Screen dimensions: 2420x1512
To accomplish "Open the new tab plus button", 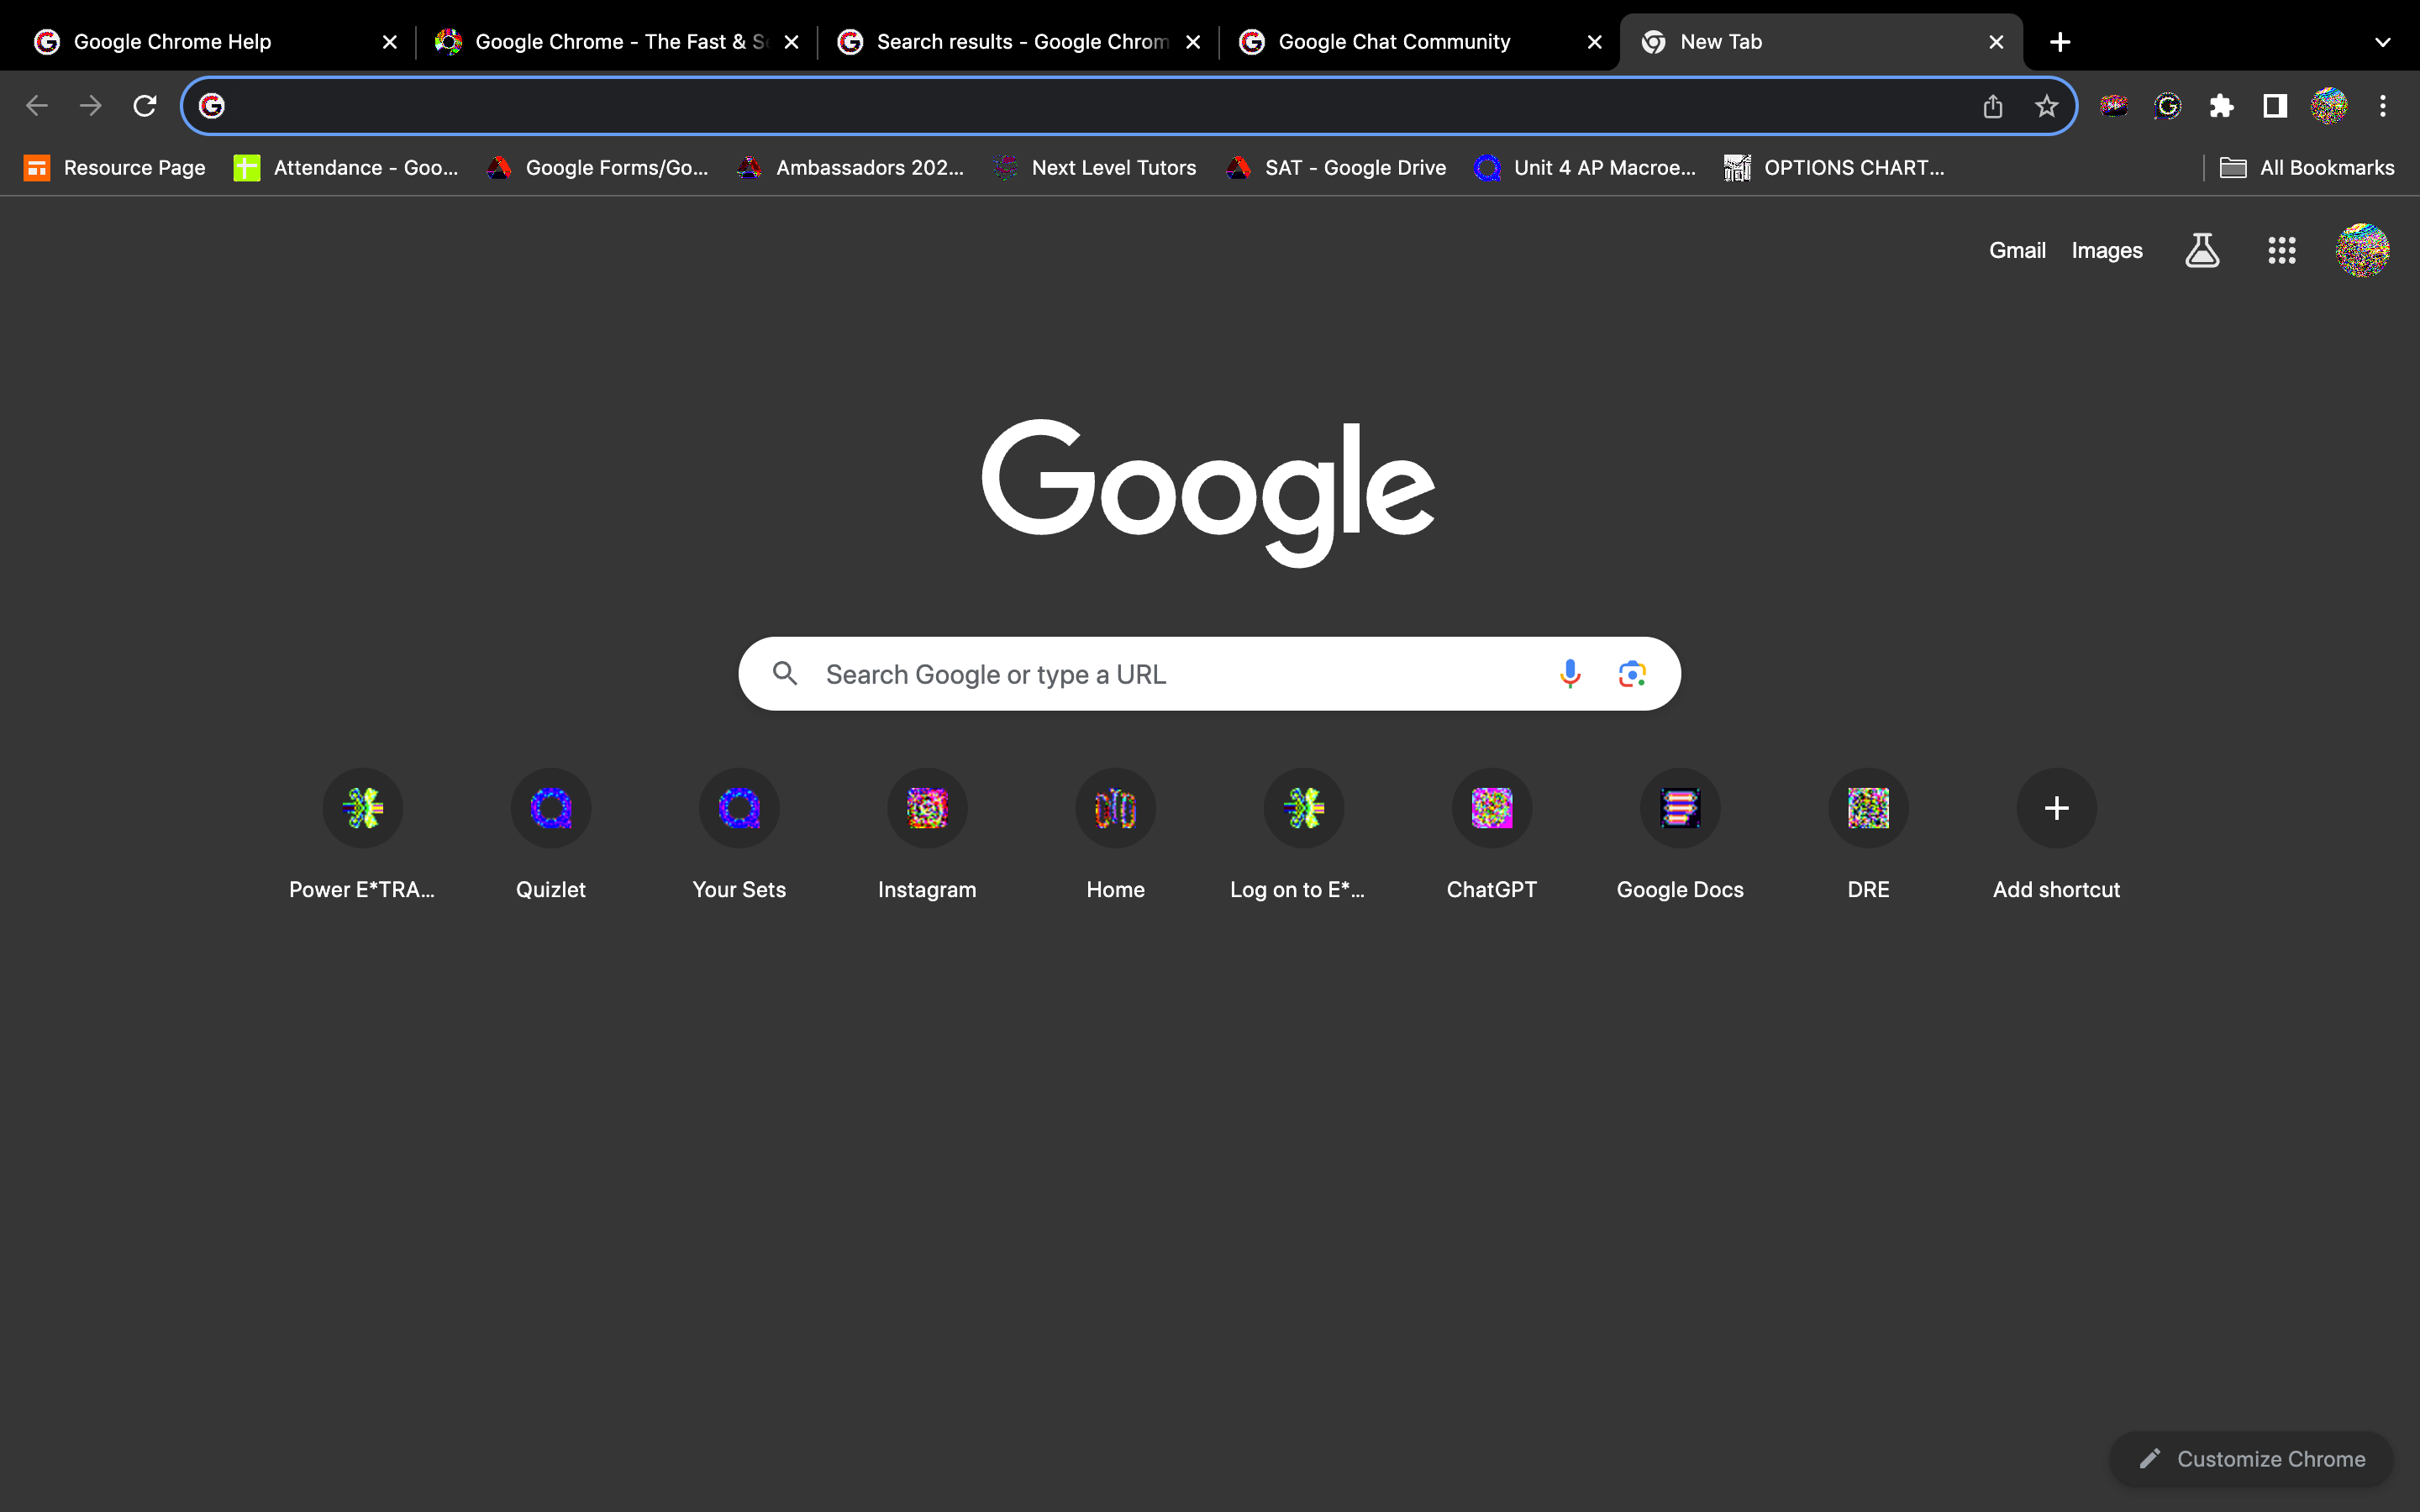I will 2060,42.
